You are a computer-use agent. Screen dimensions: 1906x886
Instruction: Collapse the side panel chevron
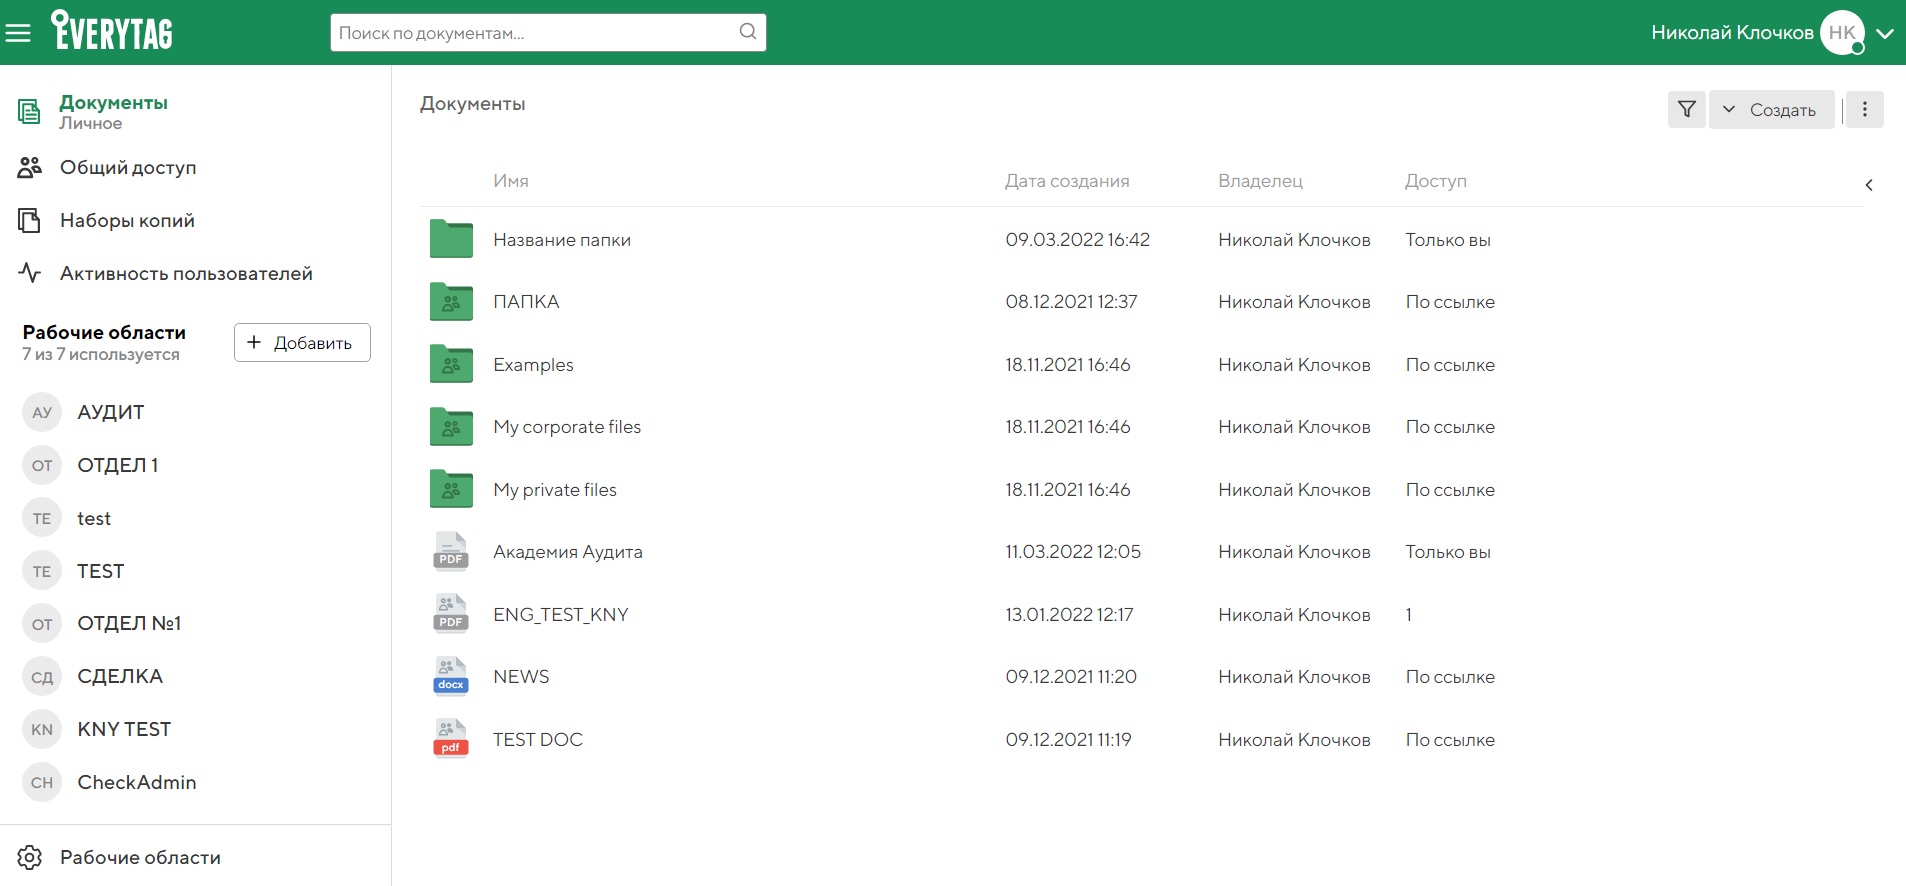pyautogui.click(x=1868, y=185)
